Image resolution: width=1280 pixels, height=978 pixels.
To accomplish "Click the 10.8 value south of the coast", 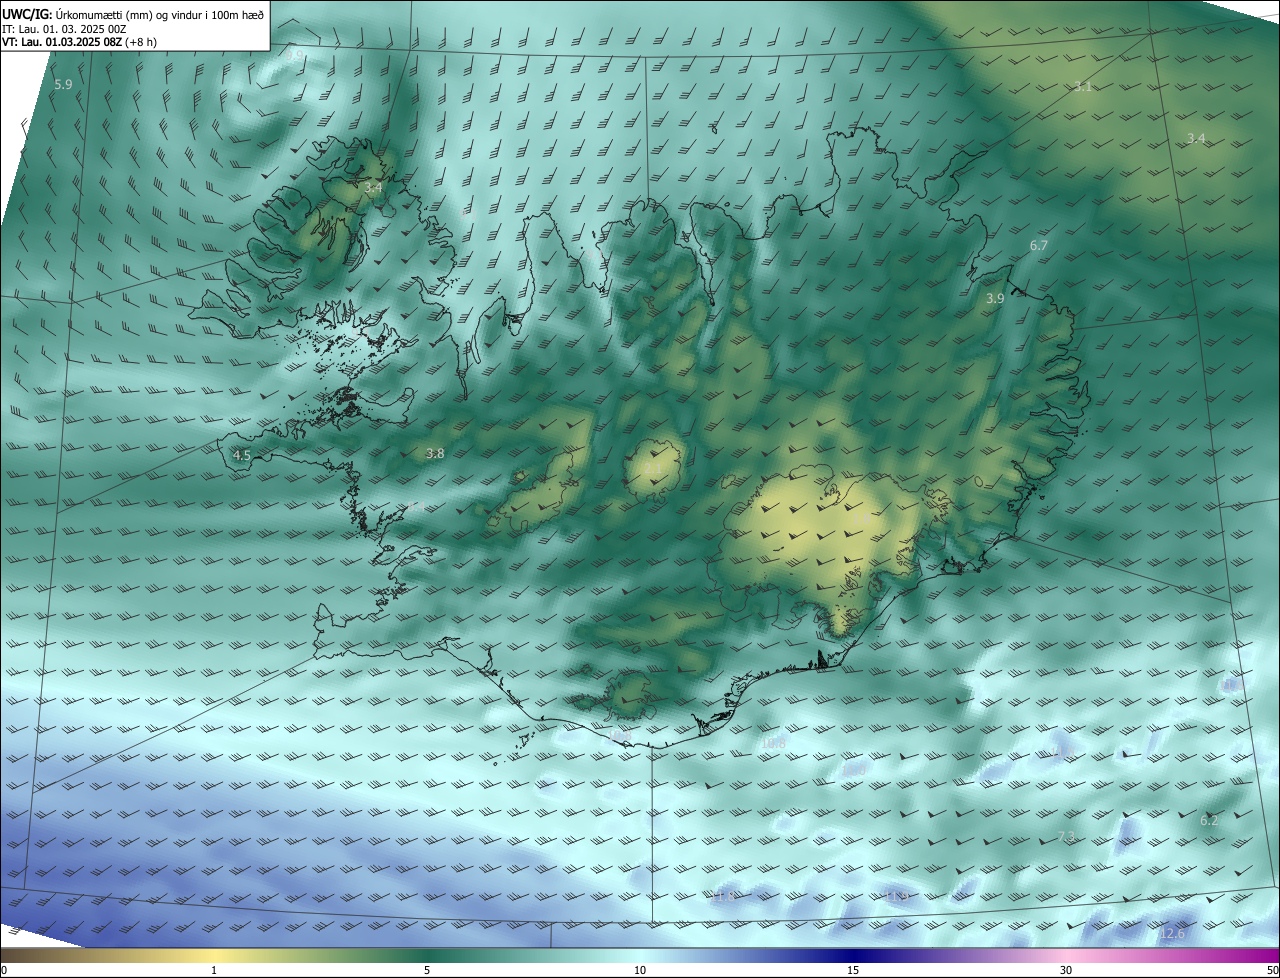I will (774, 744).
